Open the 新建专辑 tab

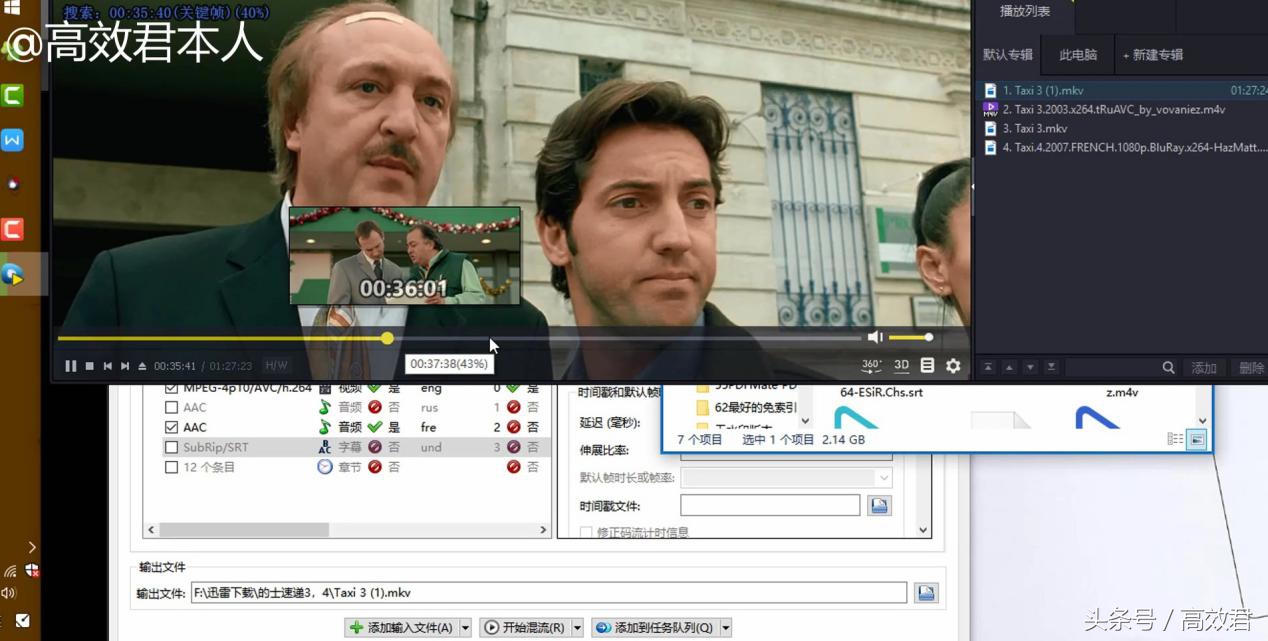click(1152, 55)
